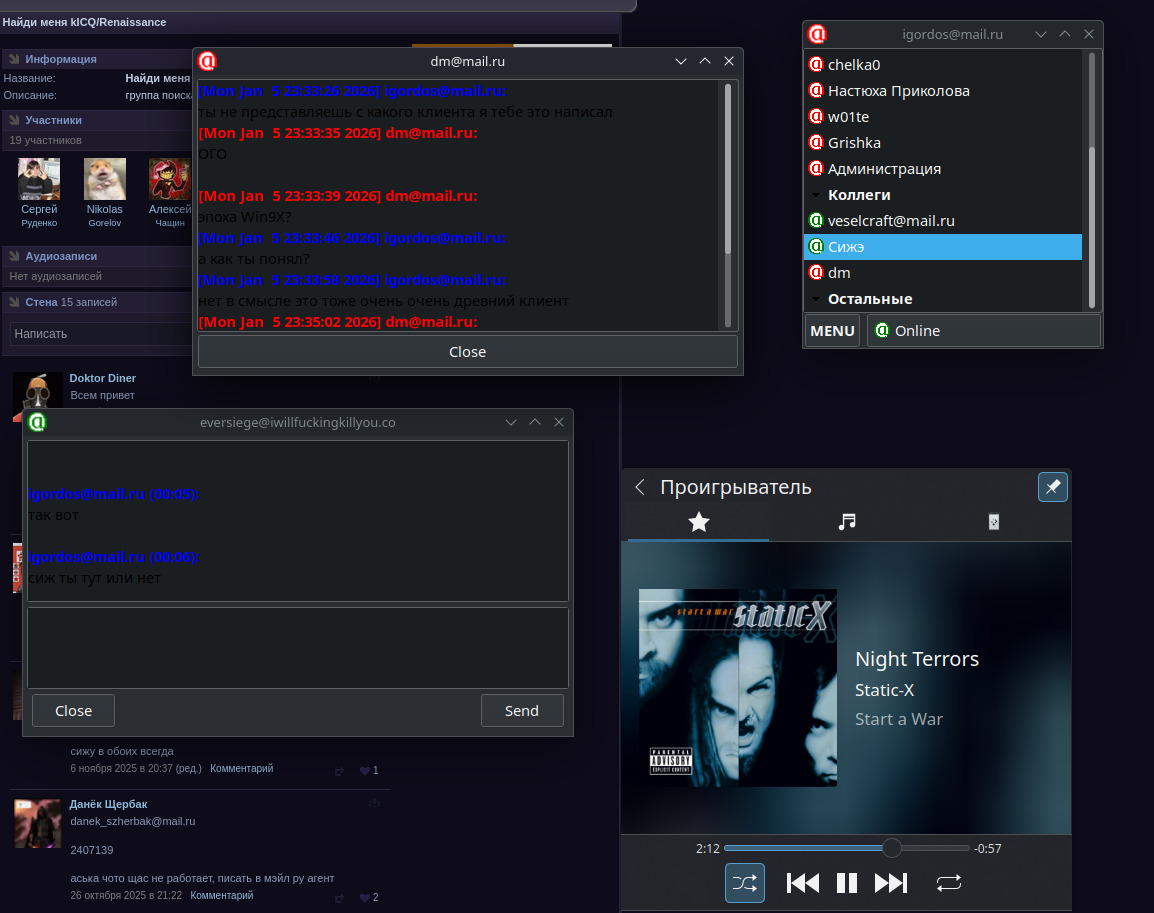Open Данёк Щербак profile link
The image size is (1154, 913).
click(x=108, y=804)
